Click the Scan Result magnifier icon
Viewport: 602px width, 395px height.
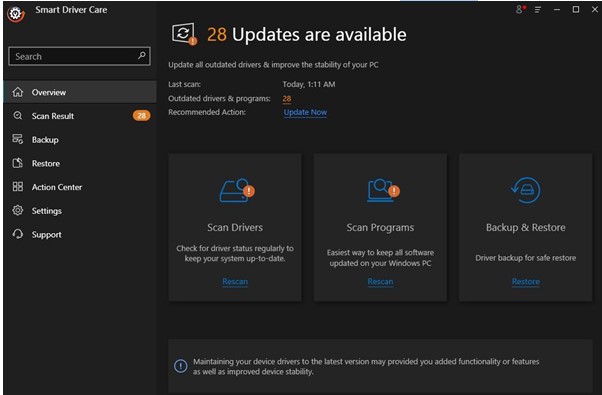pos(18,116)
